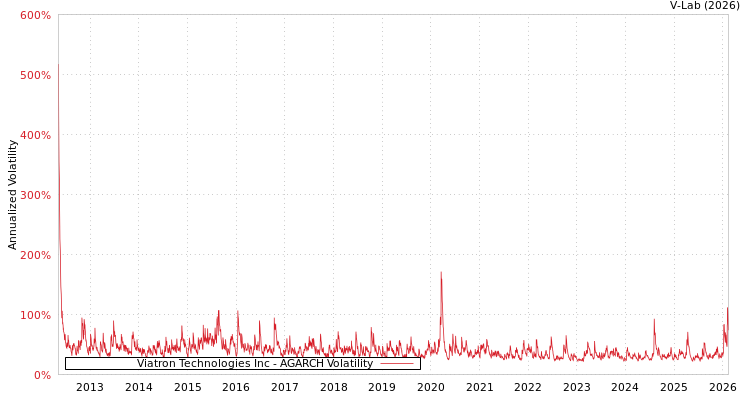
Task: Click the 2019 x-axis label
Action: 382,387
